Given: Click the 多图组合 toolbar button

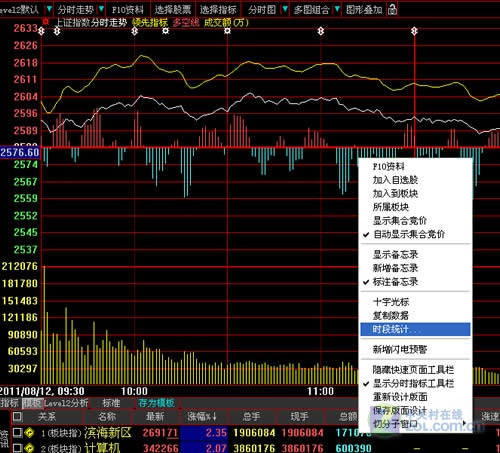Looking at the screenshot, I should [x=311, y=9].
